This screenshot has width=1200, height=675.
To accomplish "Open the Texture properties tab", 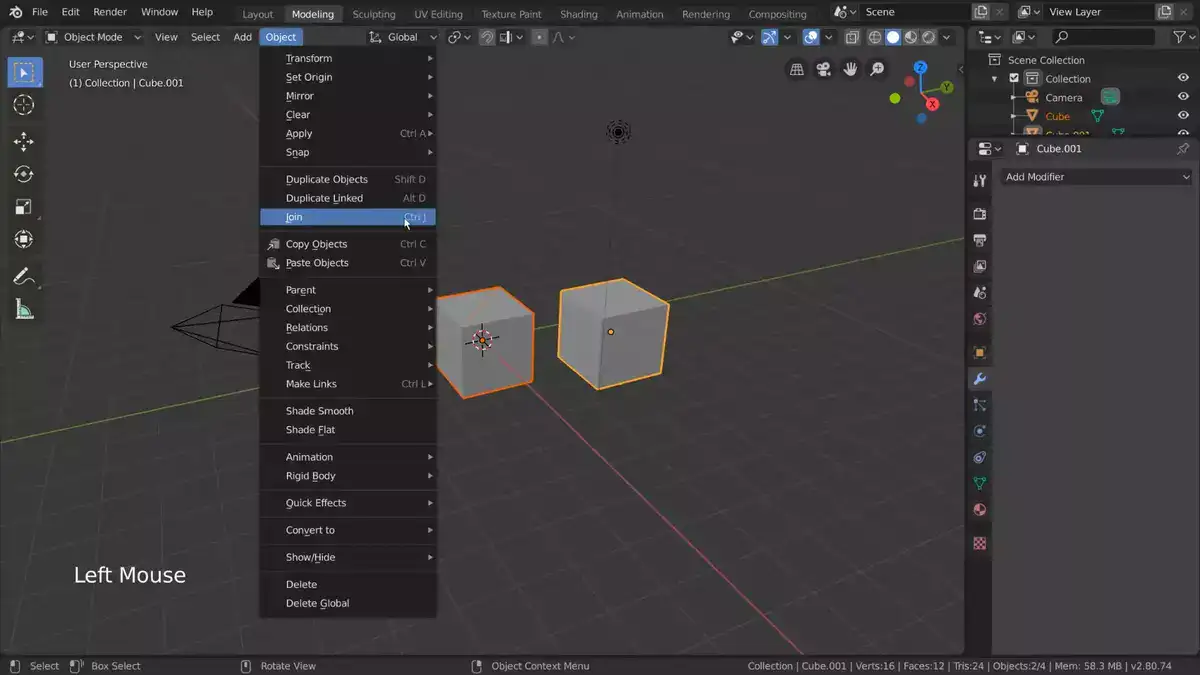I will pos(980,543).
